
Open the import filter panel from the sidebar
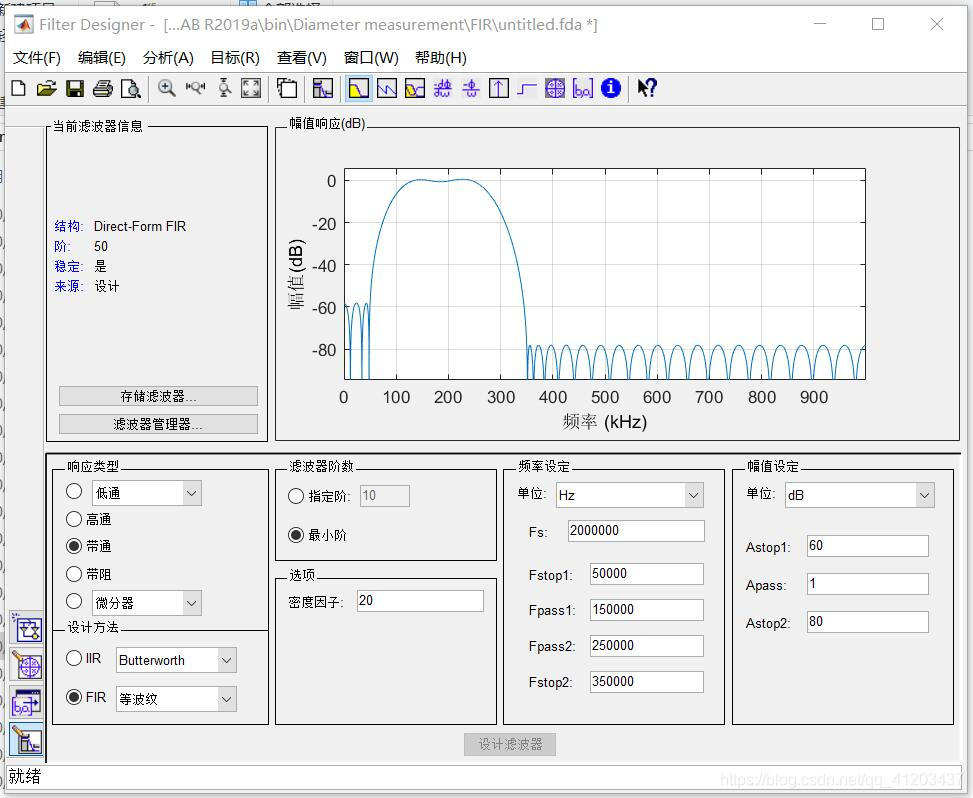pyautogui.click(x=25, y=701)
